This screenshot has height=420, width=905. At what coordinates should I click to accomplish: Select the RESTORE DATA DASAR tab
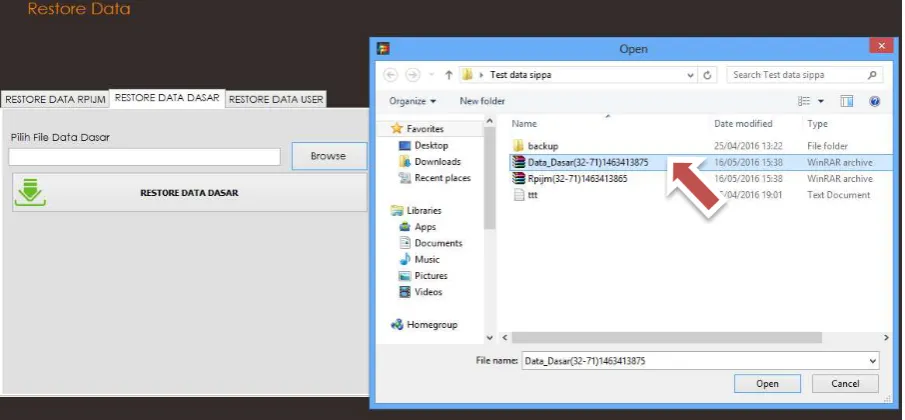tap(167, 98)
